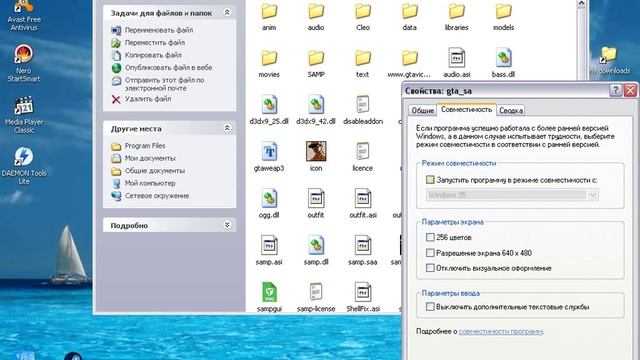Select the d3dx9_25.dll file
The height and width of the screenshot is (360, 640).
click(x=269, y=110)
